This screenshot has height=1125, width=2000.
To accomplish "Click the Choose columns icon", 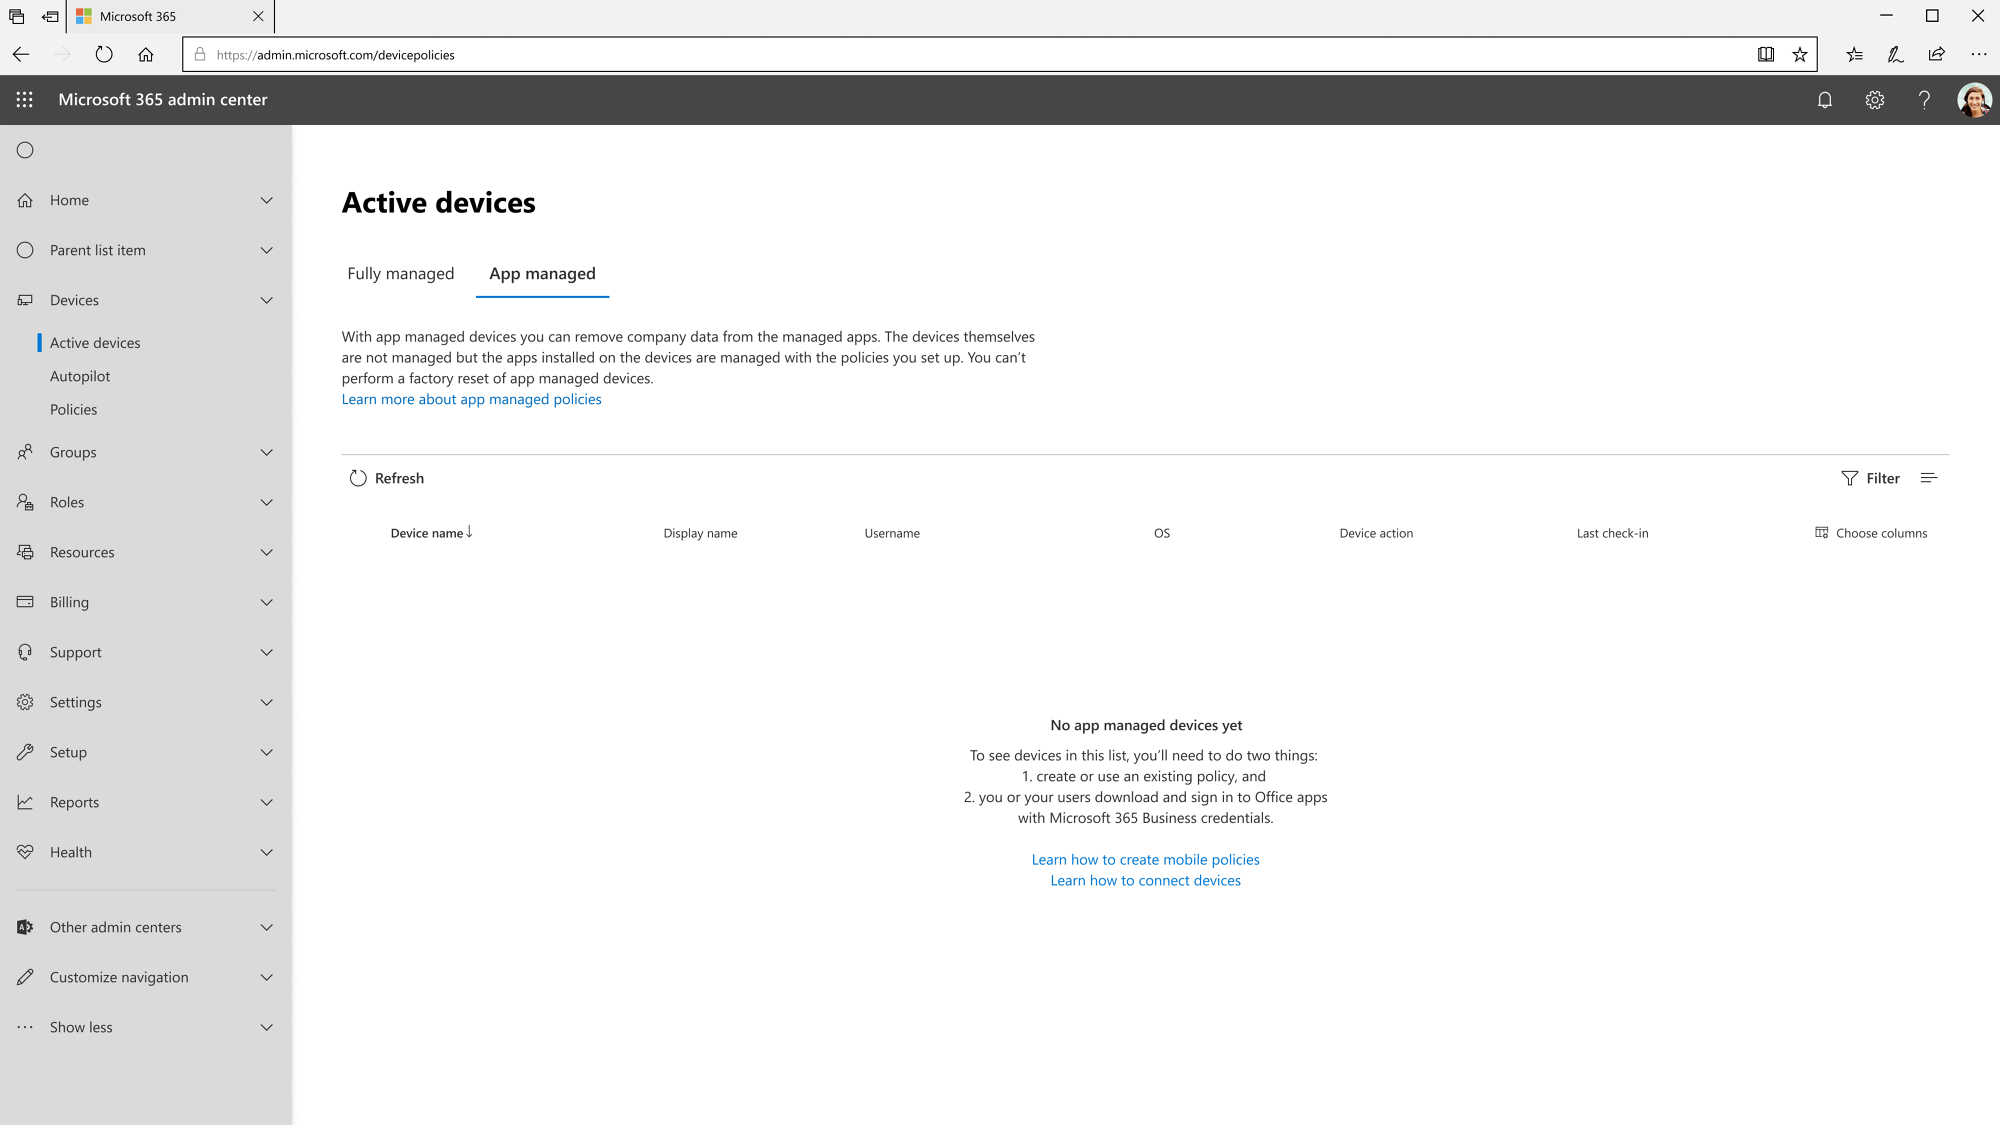I will tap(1822, 532).
